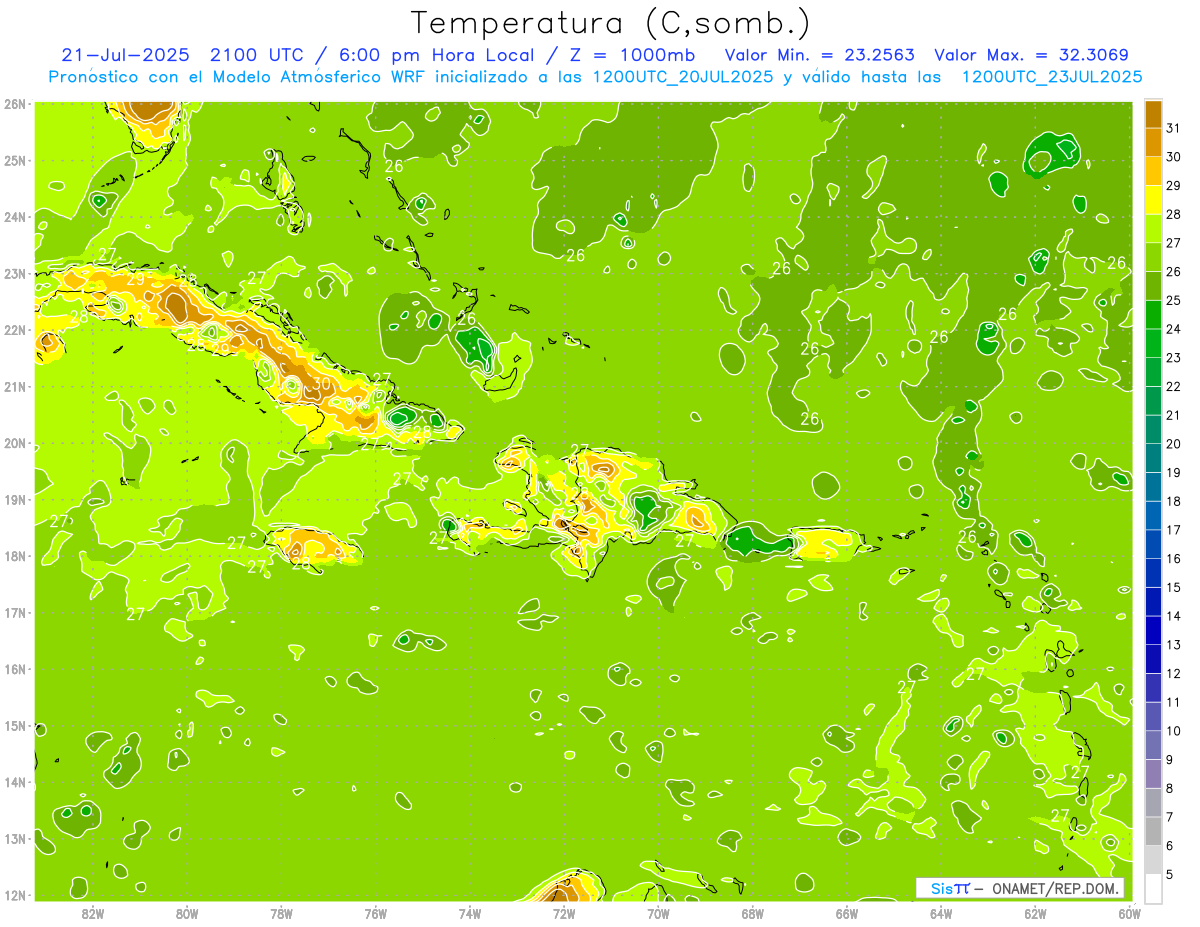Click the "76W" longitude label
The height and width of the screenshot is (927, 1200).
point(375,912)
